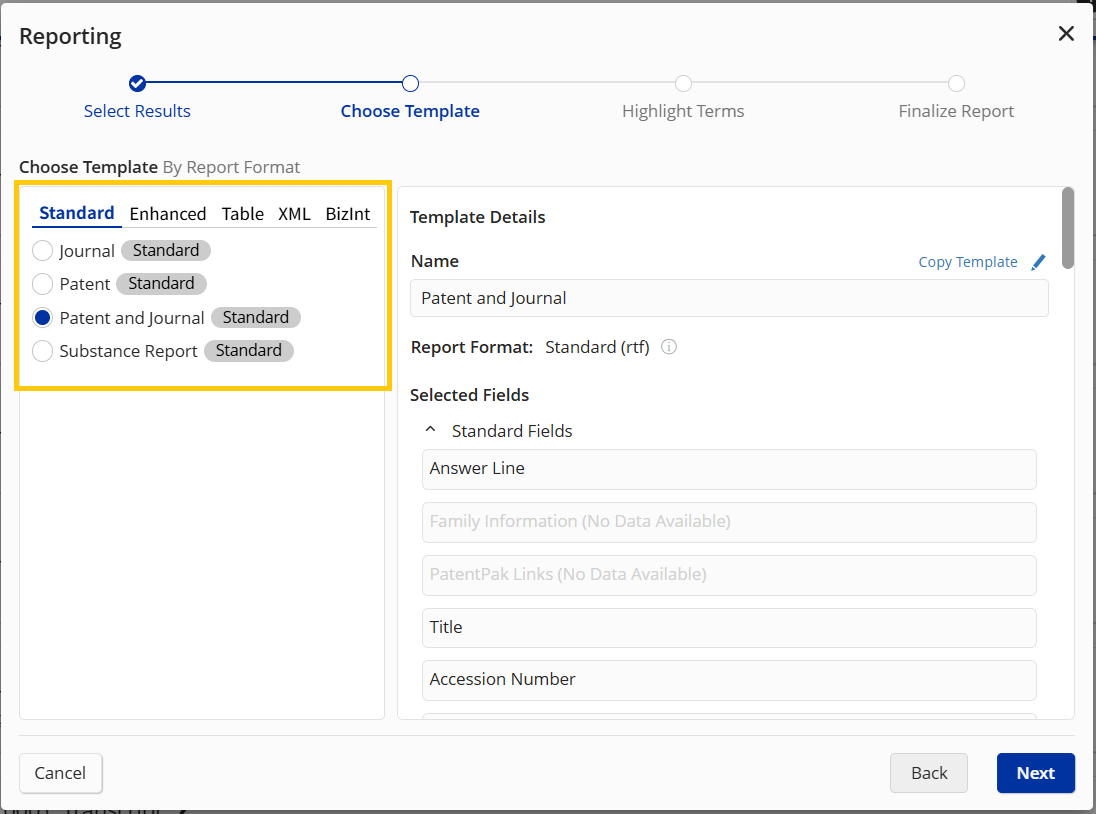Collapse the Standard Fields section chevron
Screen dimensions: 1096x814
tap(431, 430)
